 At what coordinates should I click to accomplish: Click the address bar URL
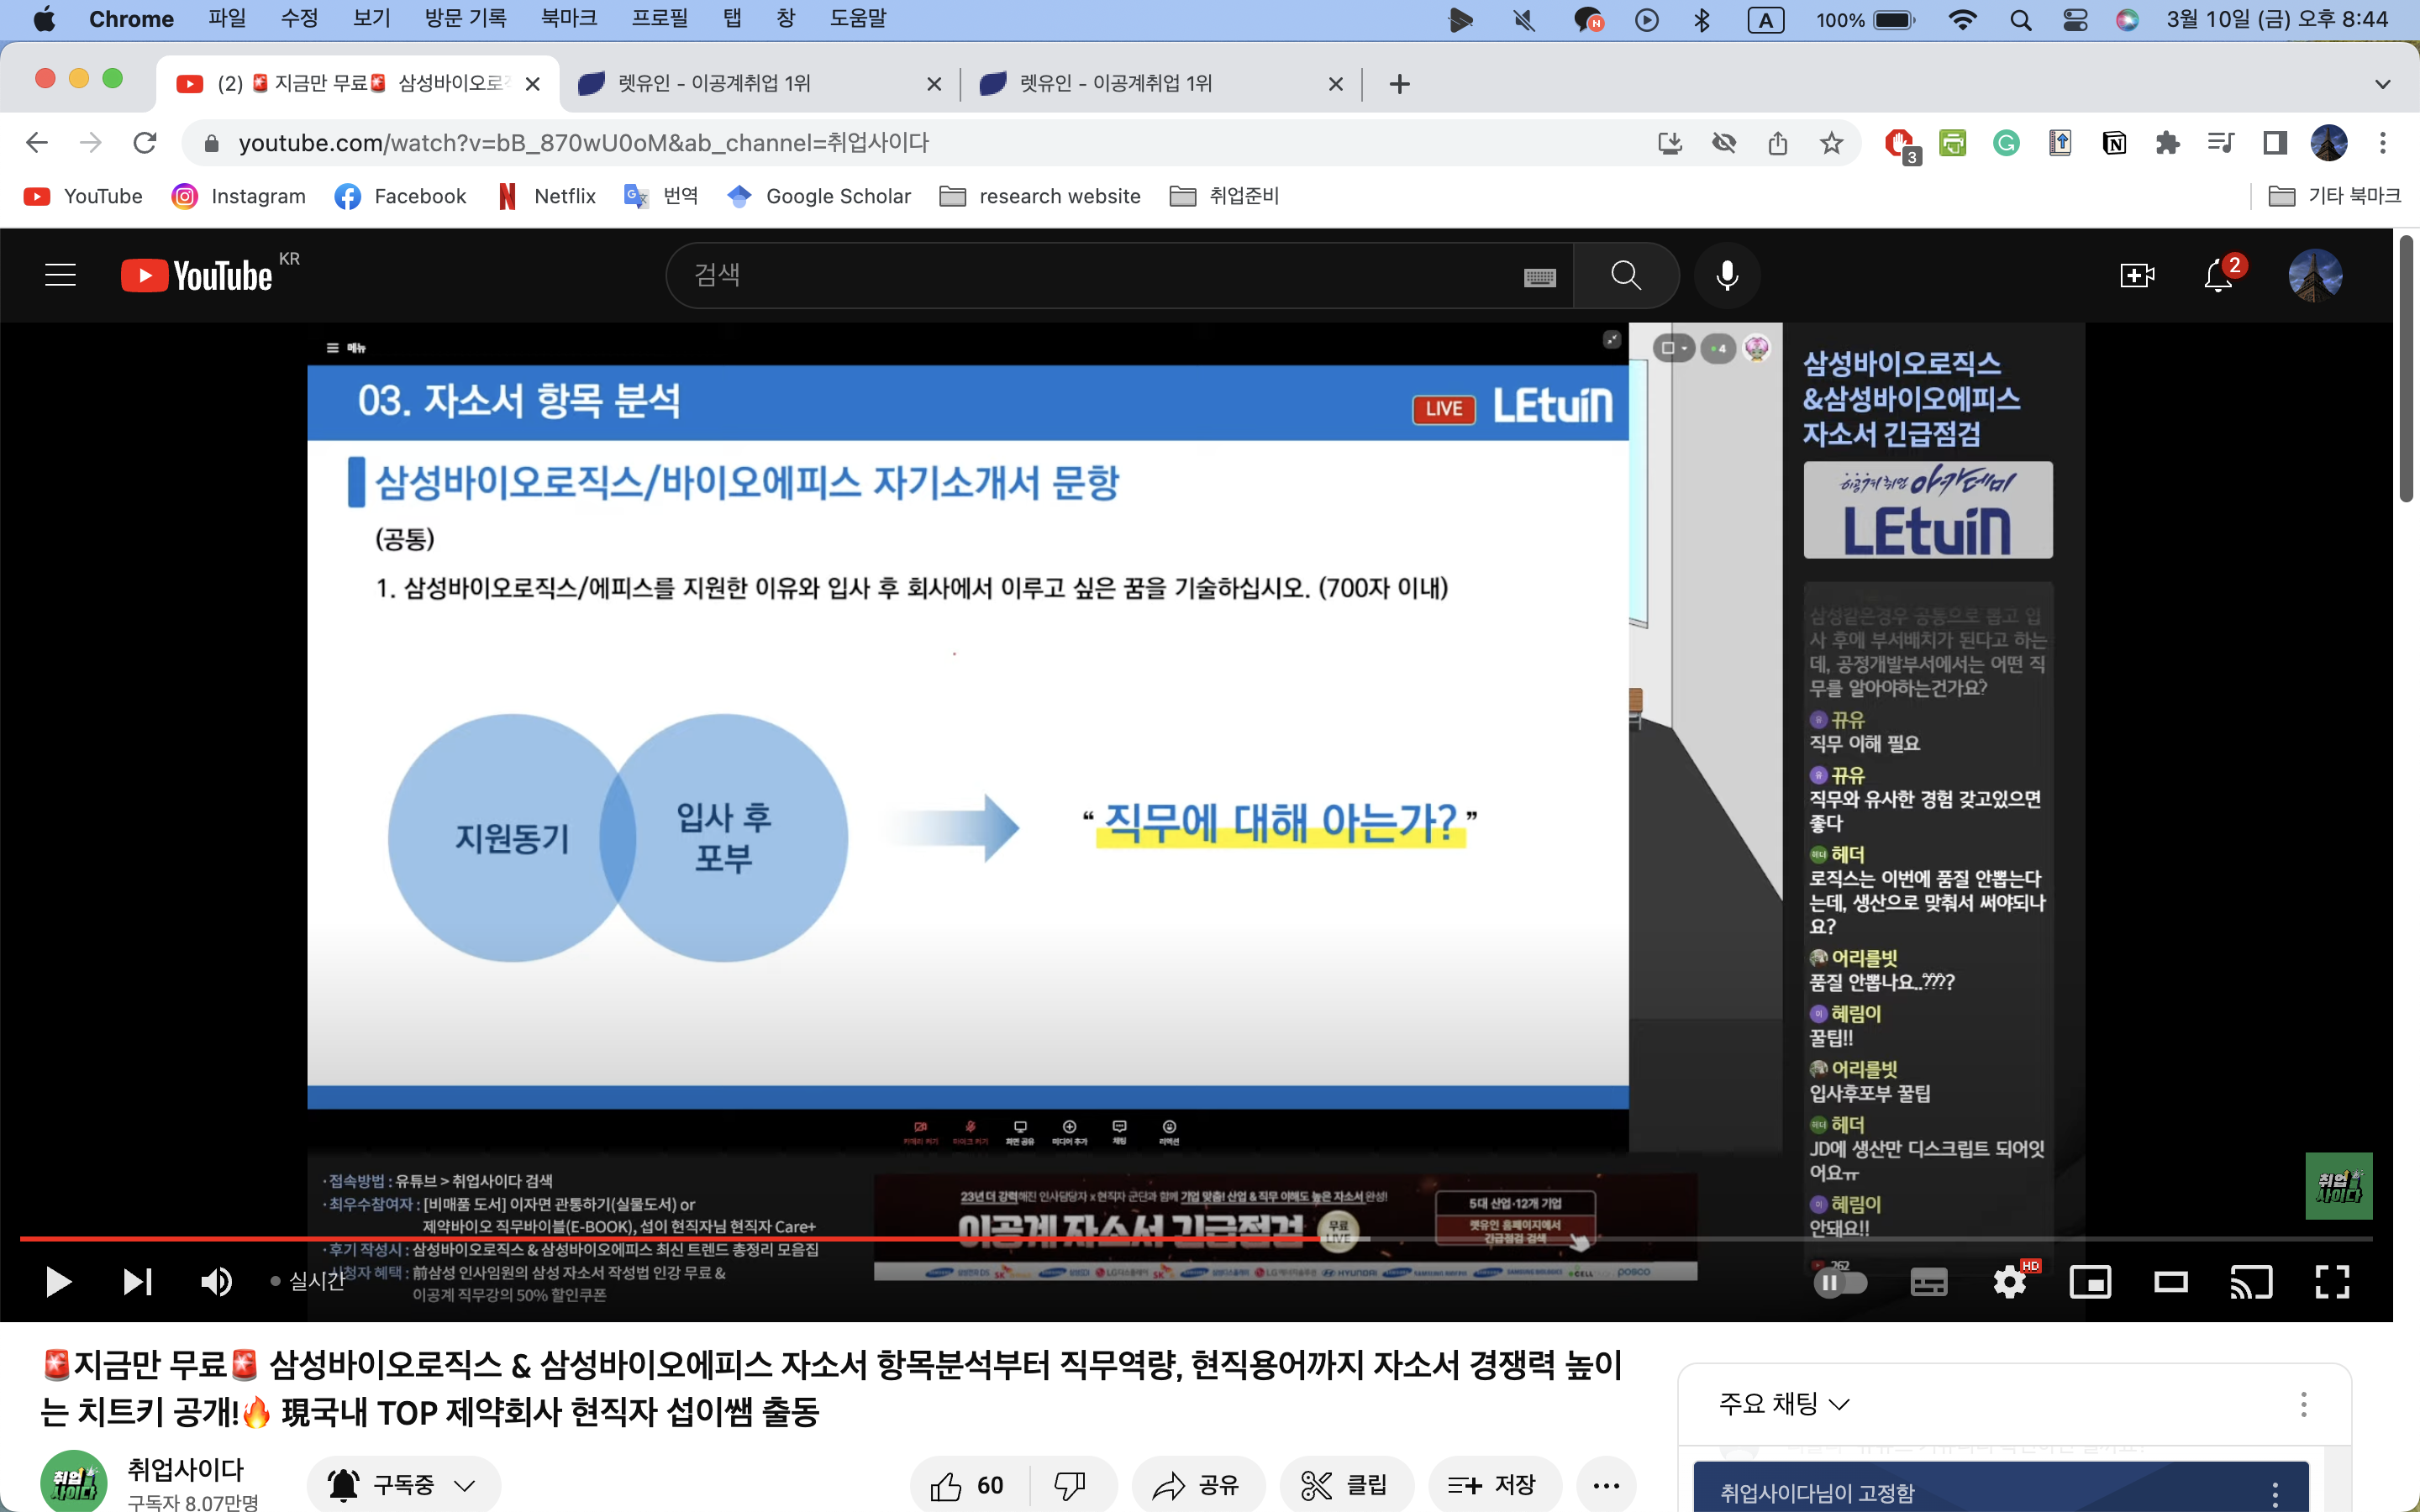pyautogui.click(x=584, y=143)
